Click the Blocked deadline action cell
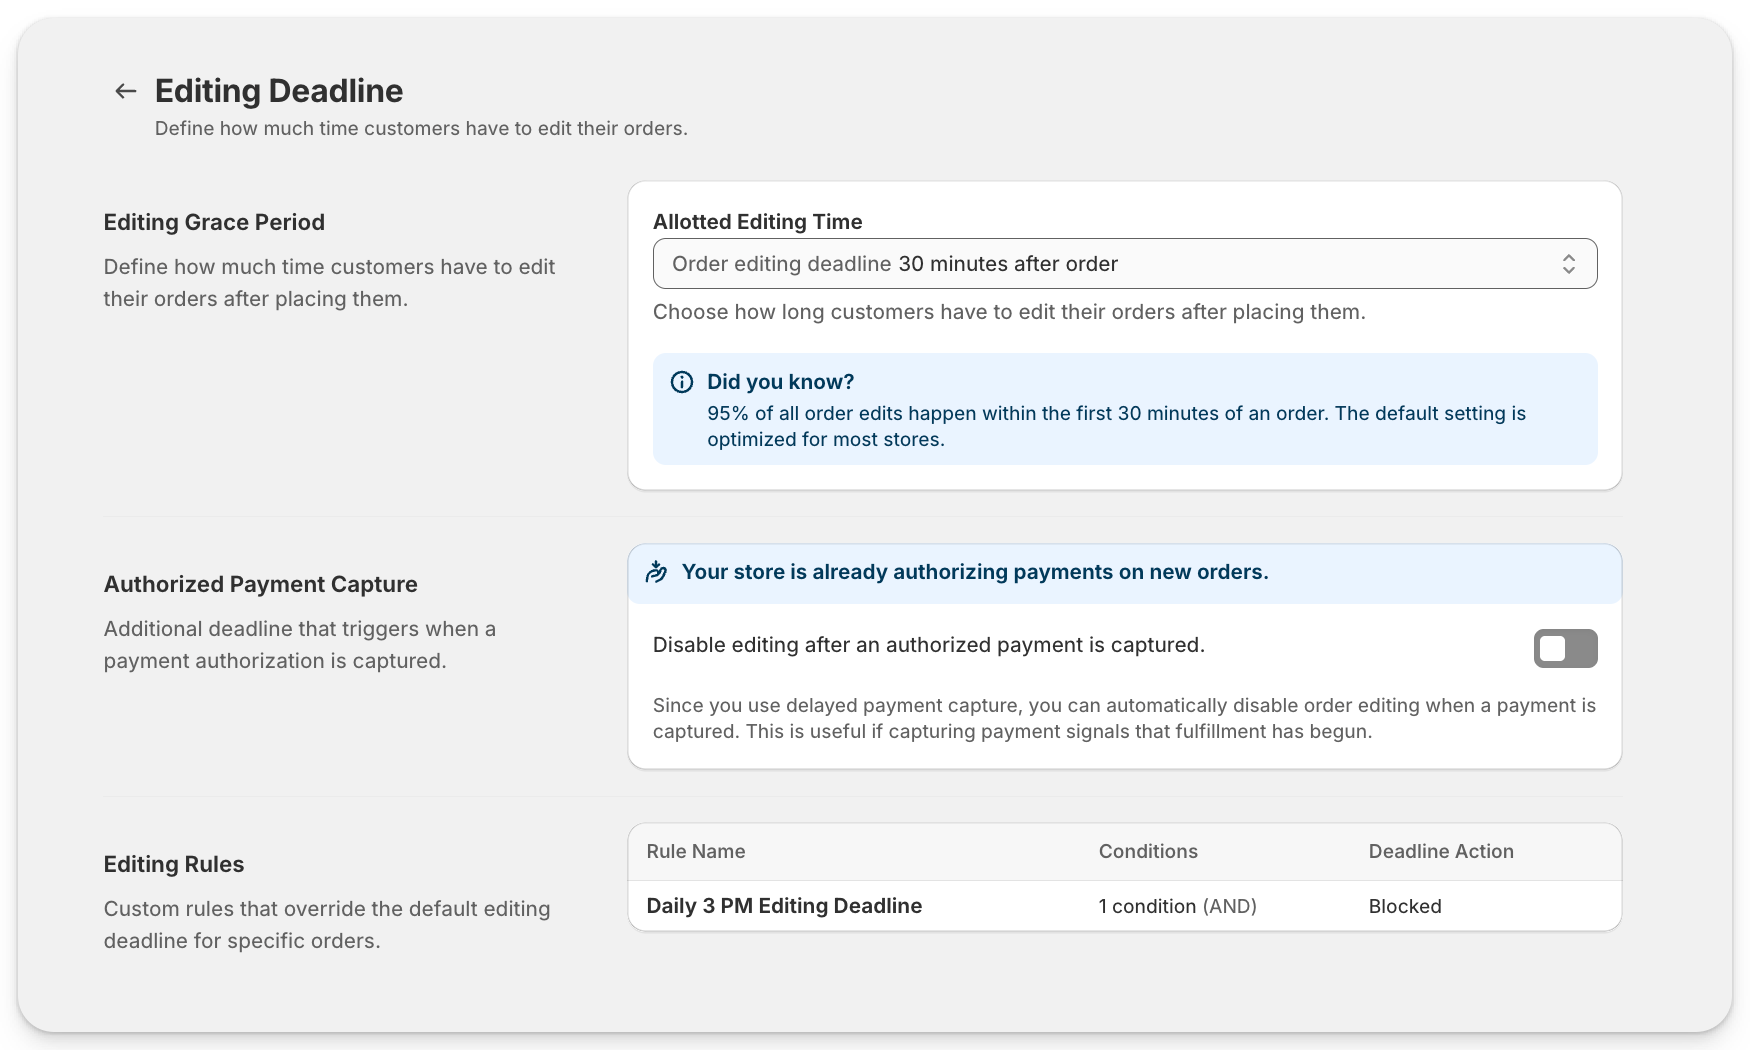1750x1050 pixels. [x=1405, y=906]
